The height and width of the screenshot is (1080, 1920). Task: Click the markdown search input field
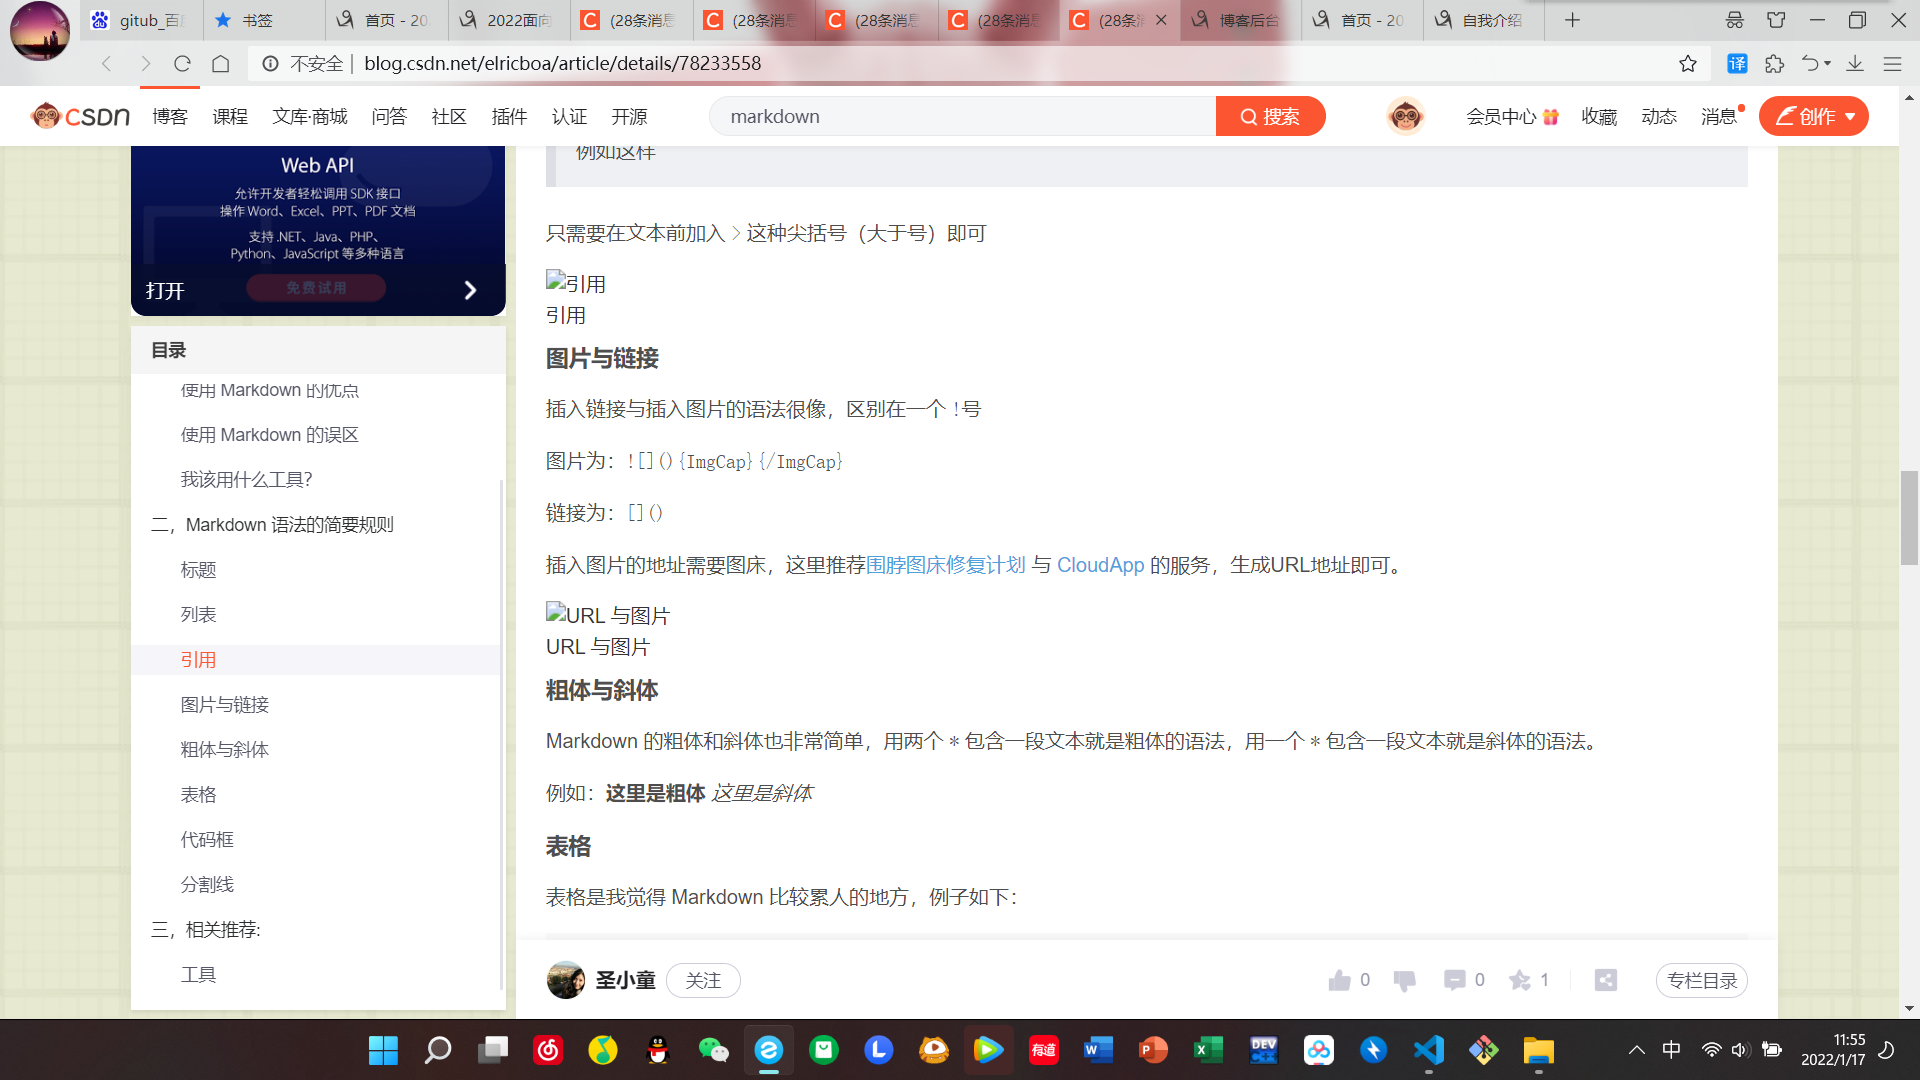pos(960,117)
